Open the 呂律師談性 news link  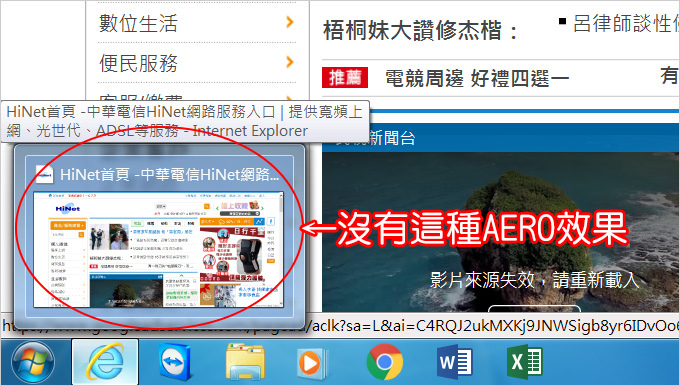point(625,23)
